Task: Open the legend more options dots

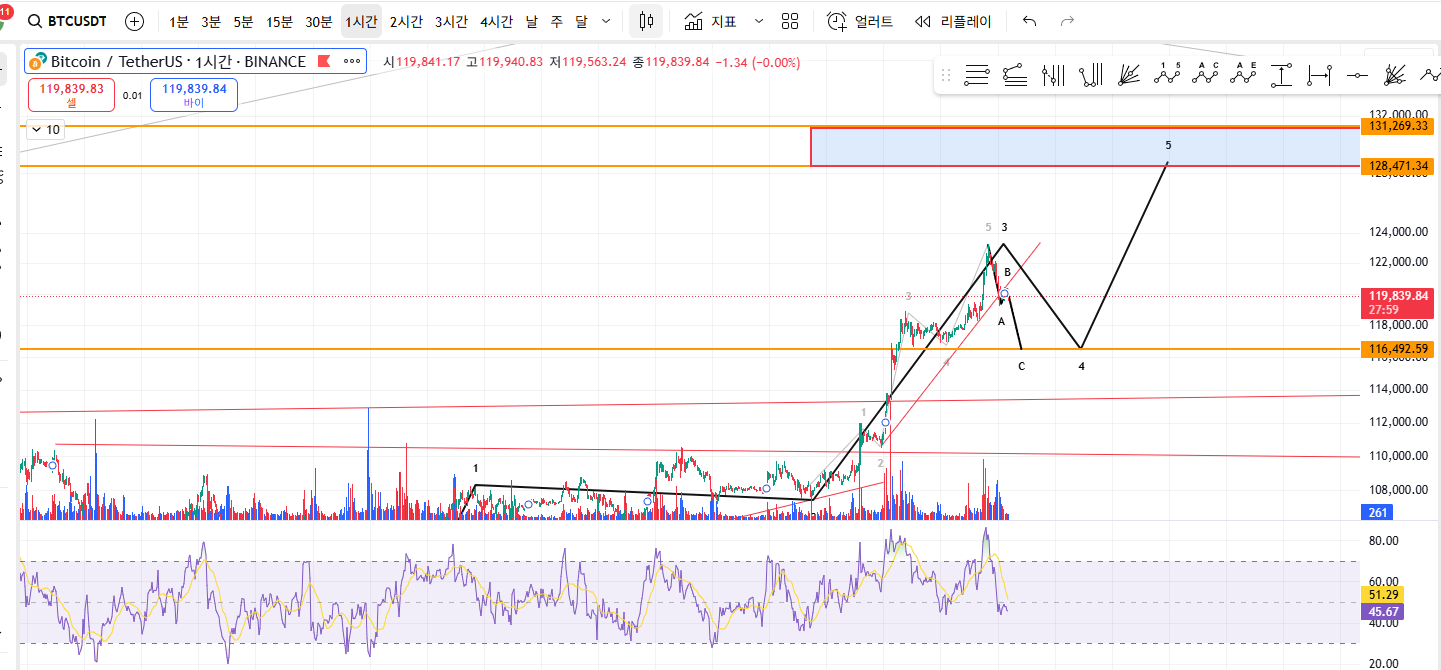Action: point(352,61)
